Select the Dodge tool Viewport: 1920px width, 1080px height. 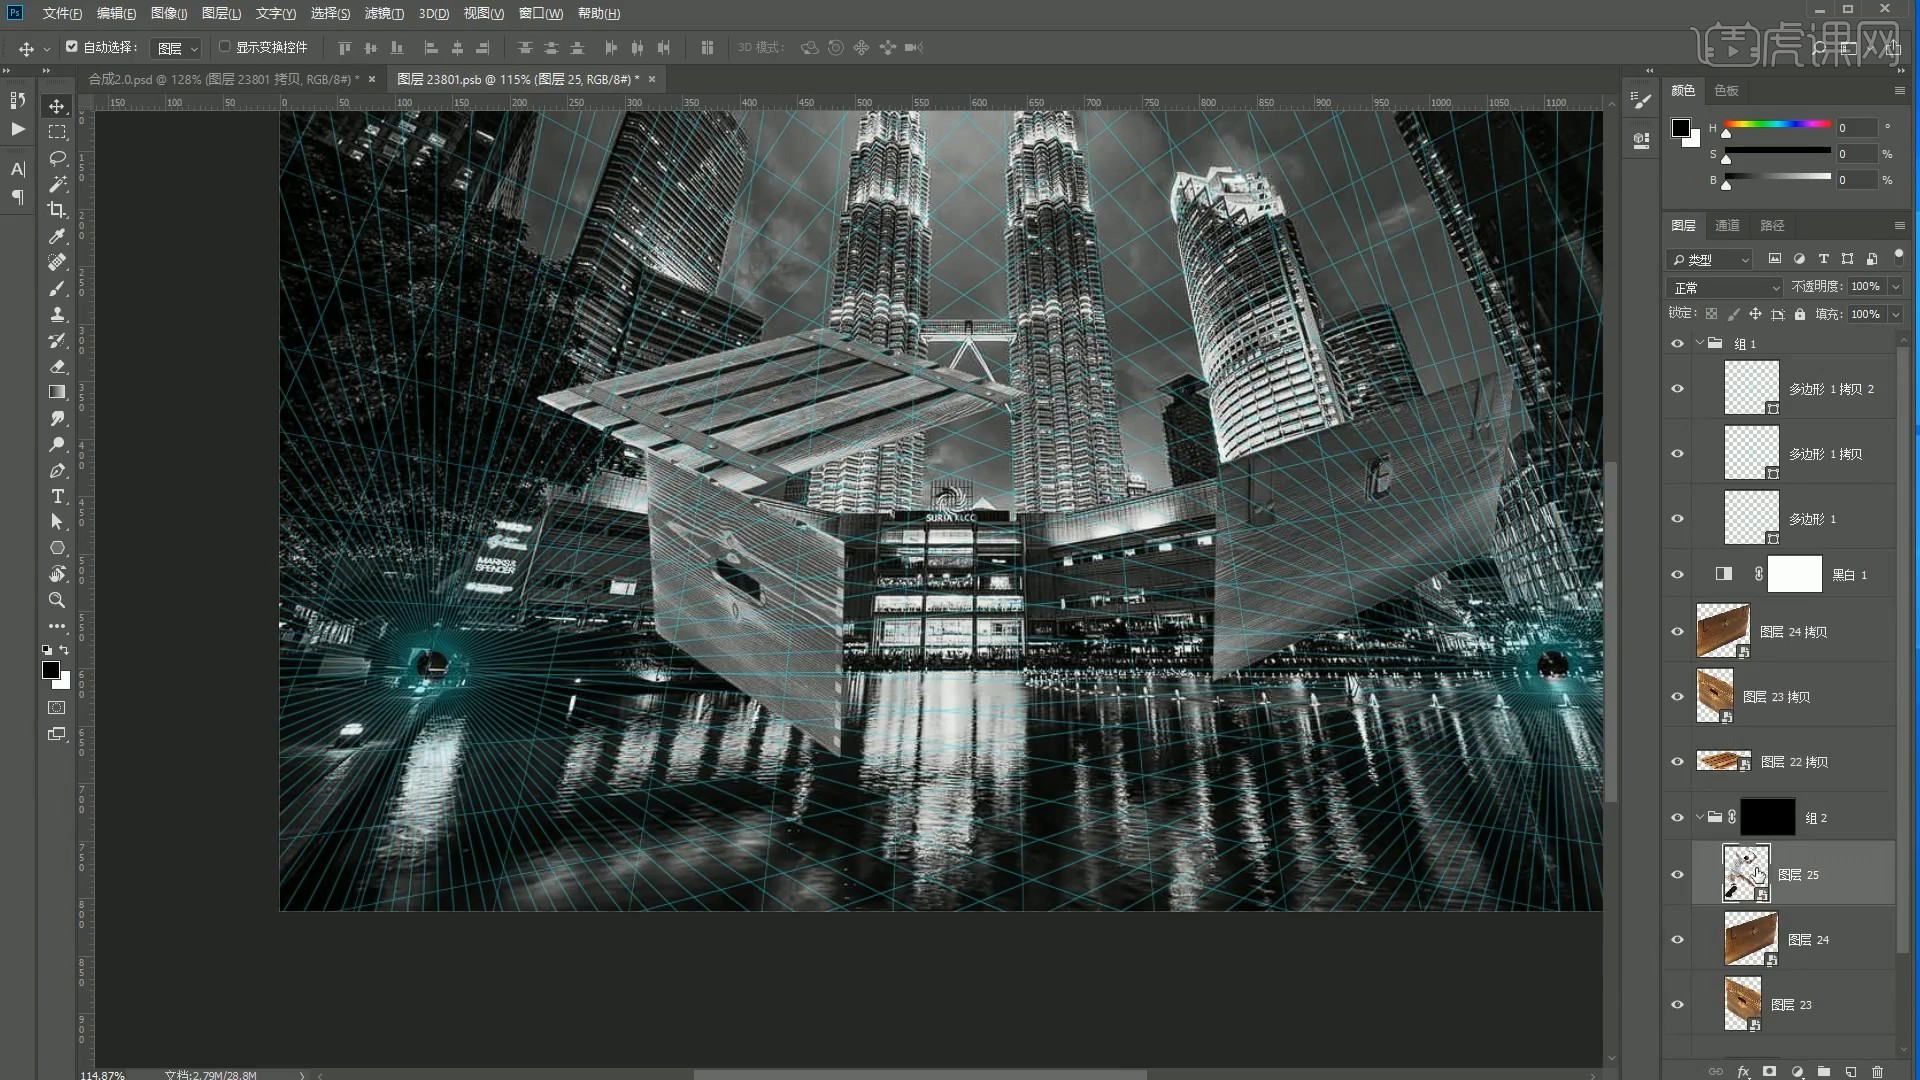[x=57, y=444]
